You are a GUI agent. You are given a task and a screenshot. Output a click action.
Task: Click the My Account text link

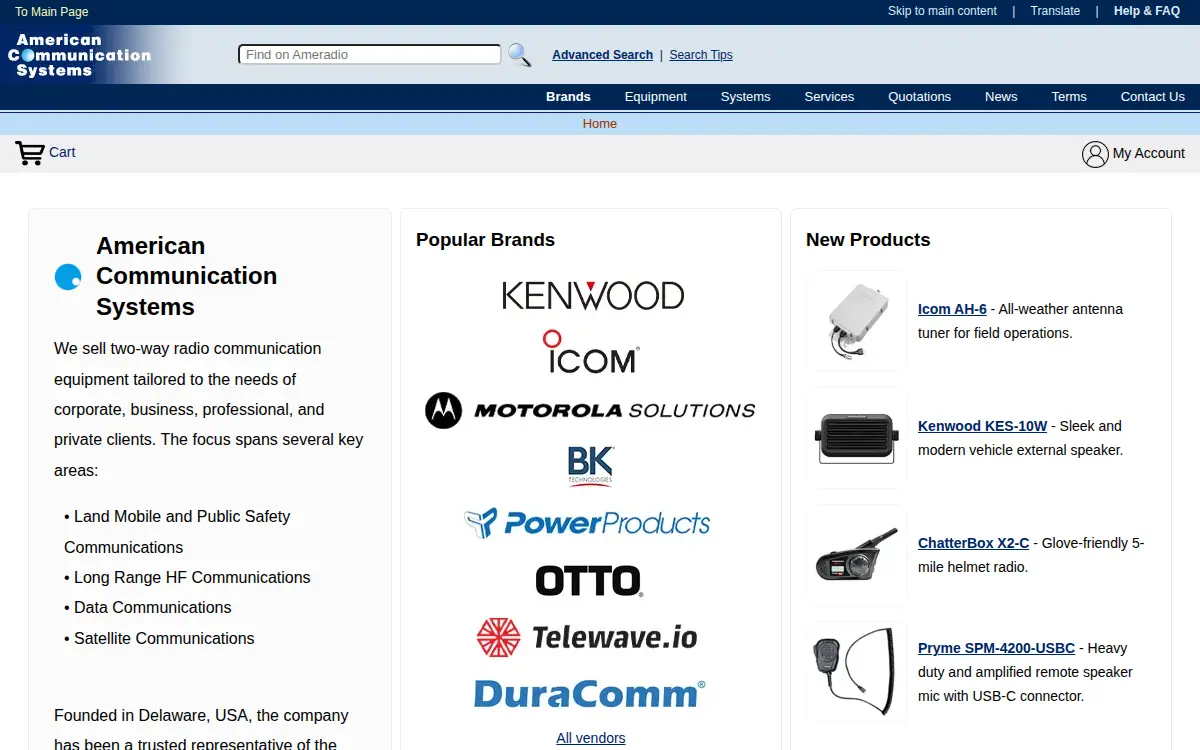point(1149,153)
